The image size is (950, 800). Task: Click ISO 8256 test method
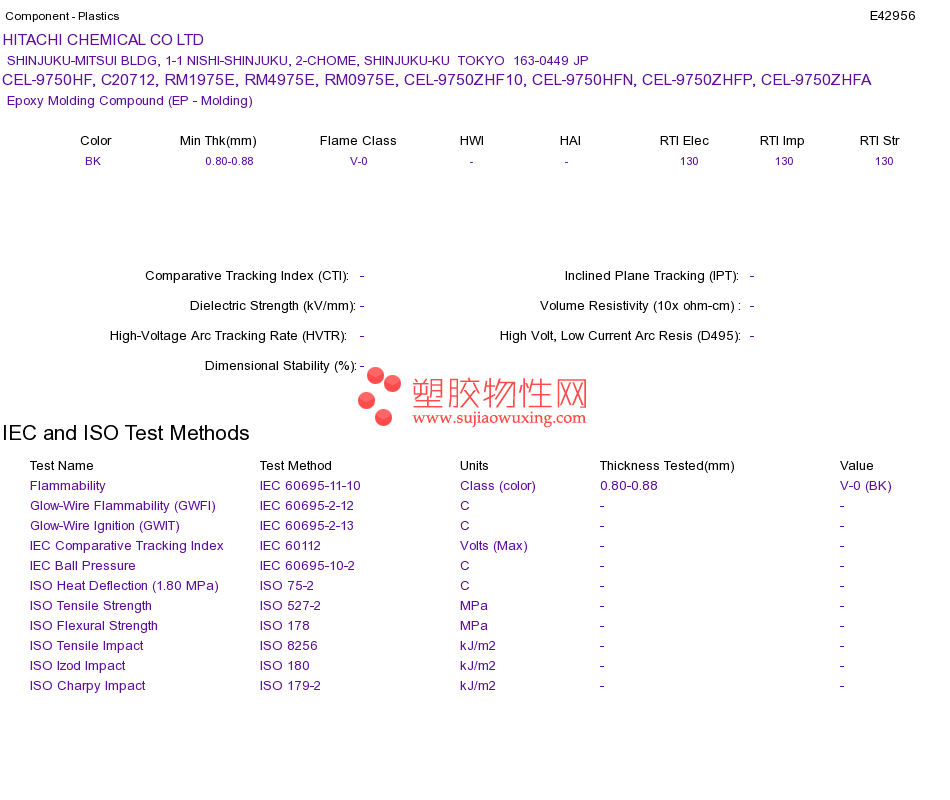click(x=288, y=646)
